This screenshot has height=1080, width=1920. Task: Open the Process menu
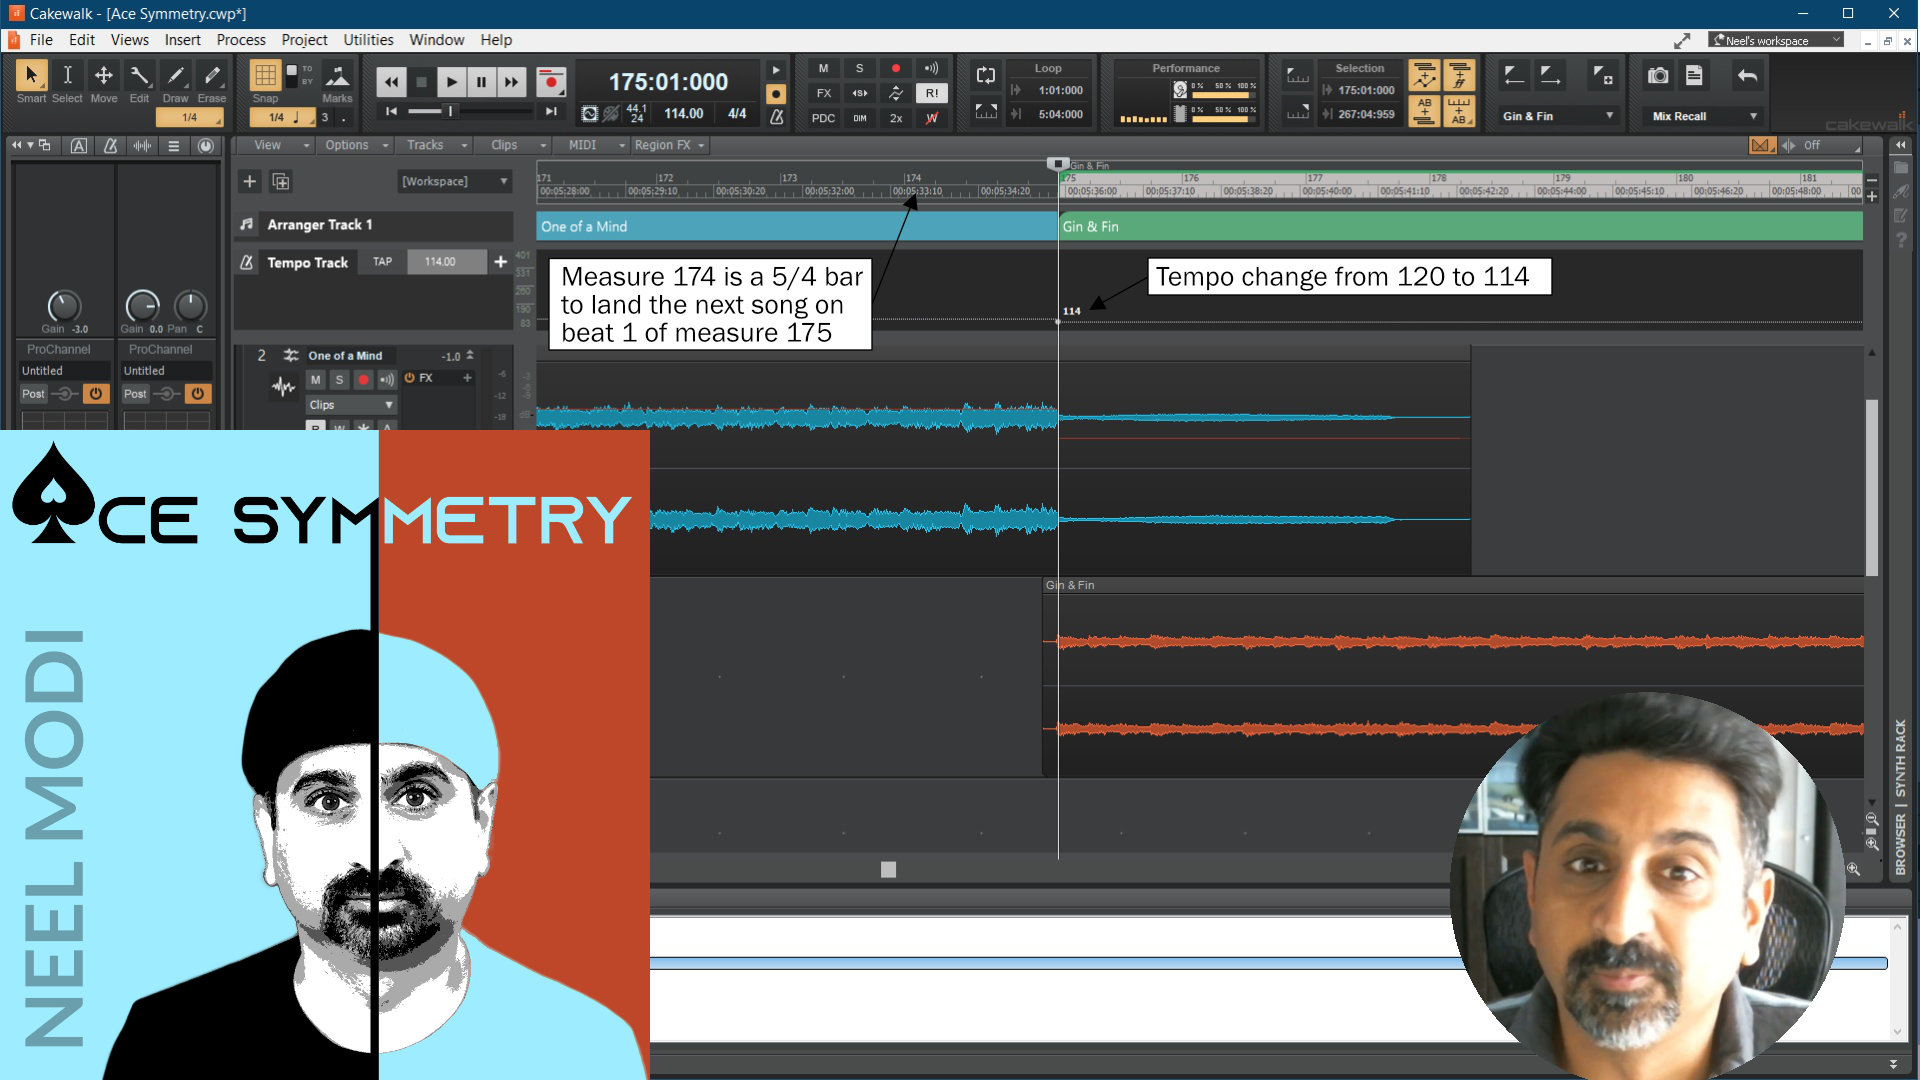241,40
